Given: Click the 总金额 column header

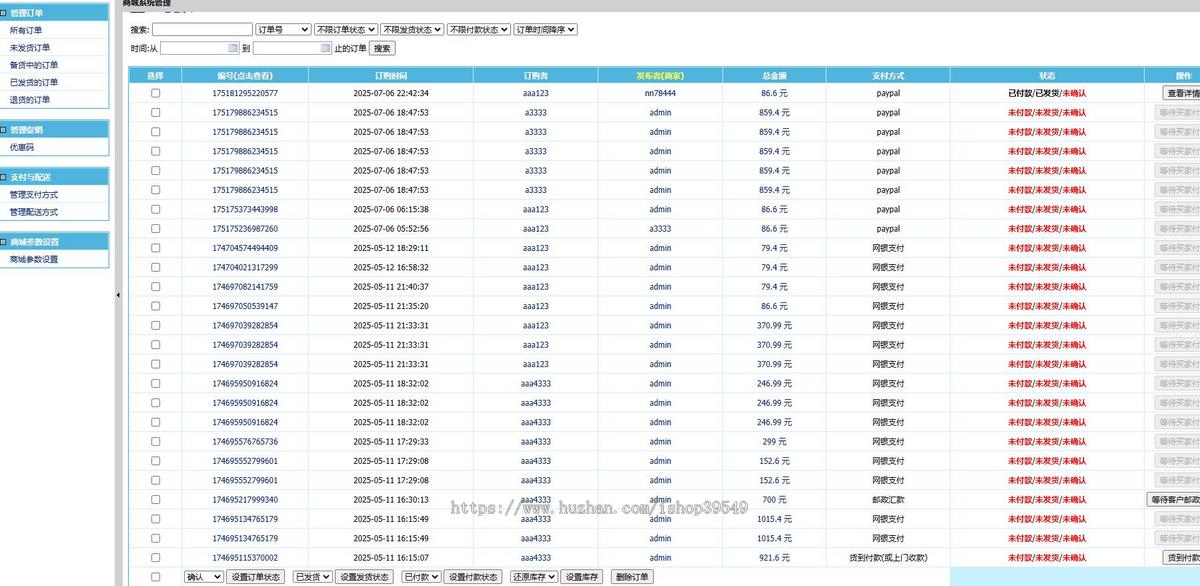Looking at the screenshot, I should tap(774, 76).
